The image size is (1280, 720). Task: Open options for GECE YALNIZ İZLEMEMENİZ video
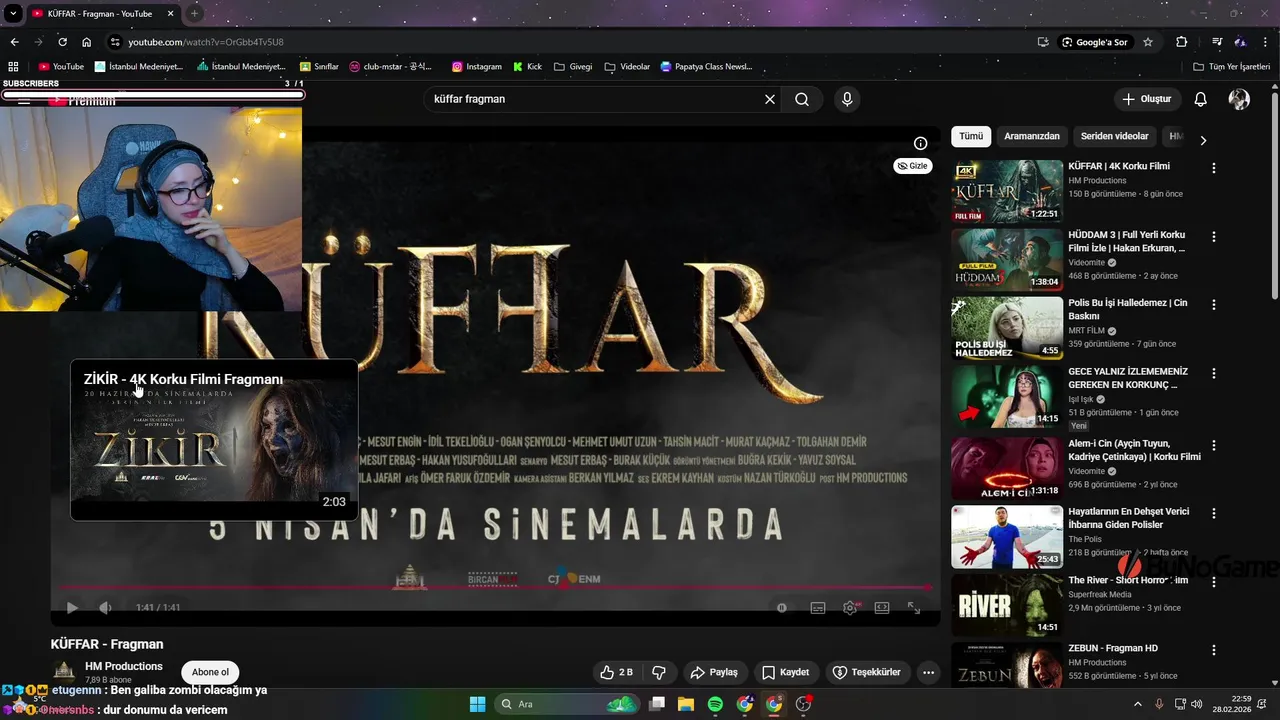pyautogui.click(x=1214, y=373)
